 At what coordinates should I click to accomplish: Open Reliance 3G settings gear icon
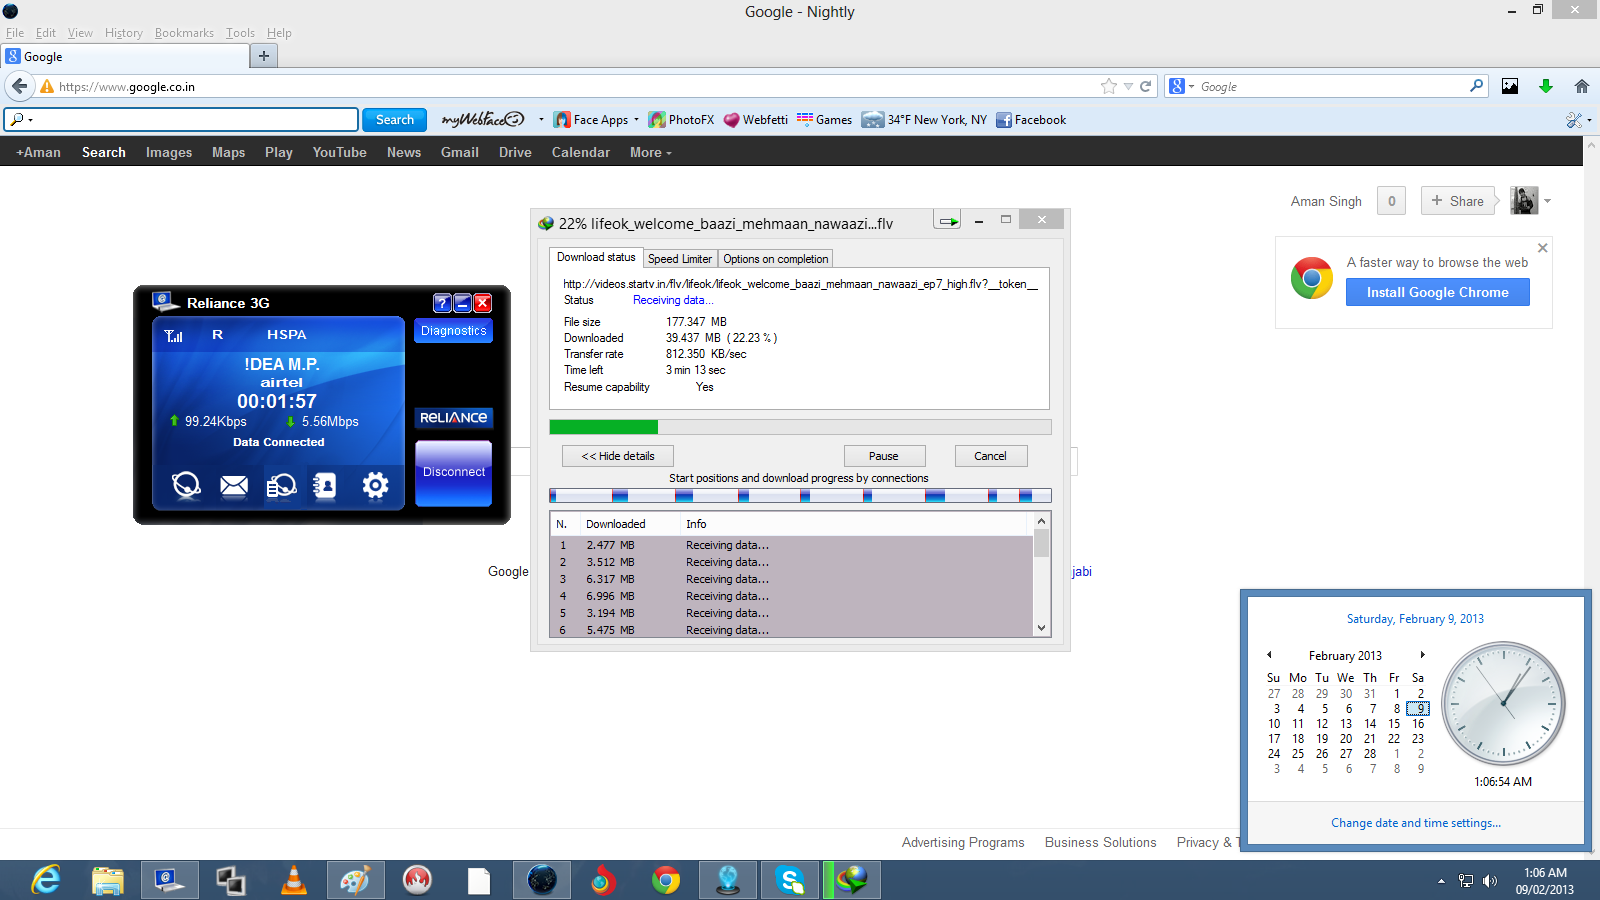[375, 486]
